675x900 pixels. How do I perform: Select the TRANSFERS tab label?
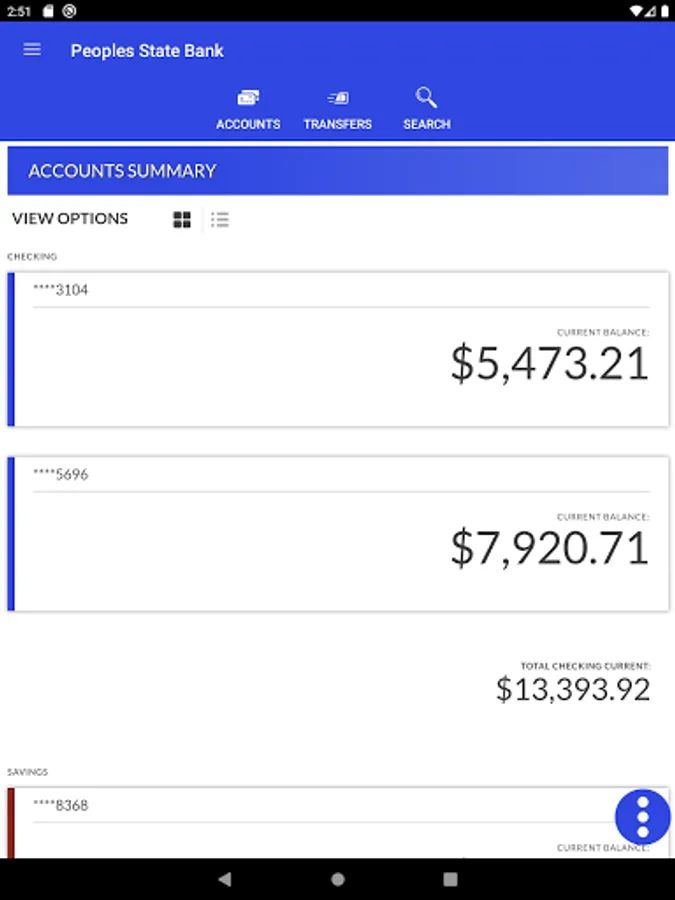pos(338,124)
